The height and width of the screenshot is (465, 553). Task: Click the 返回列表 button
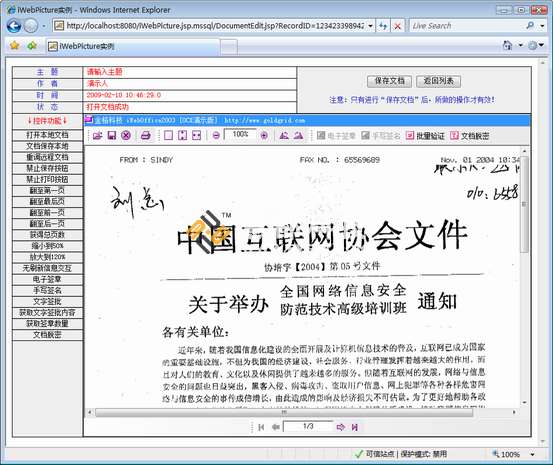pos(438,81)
